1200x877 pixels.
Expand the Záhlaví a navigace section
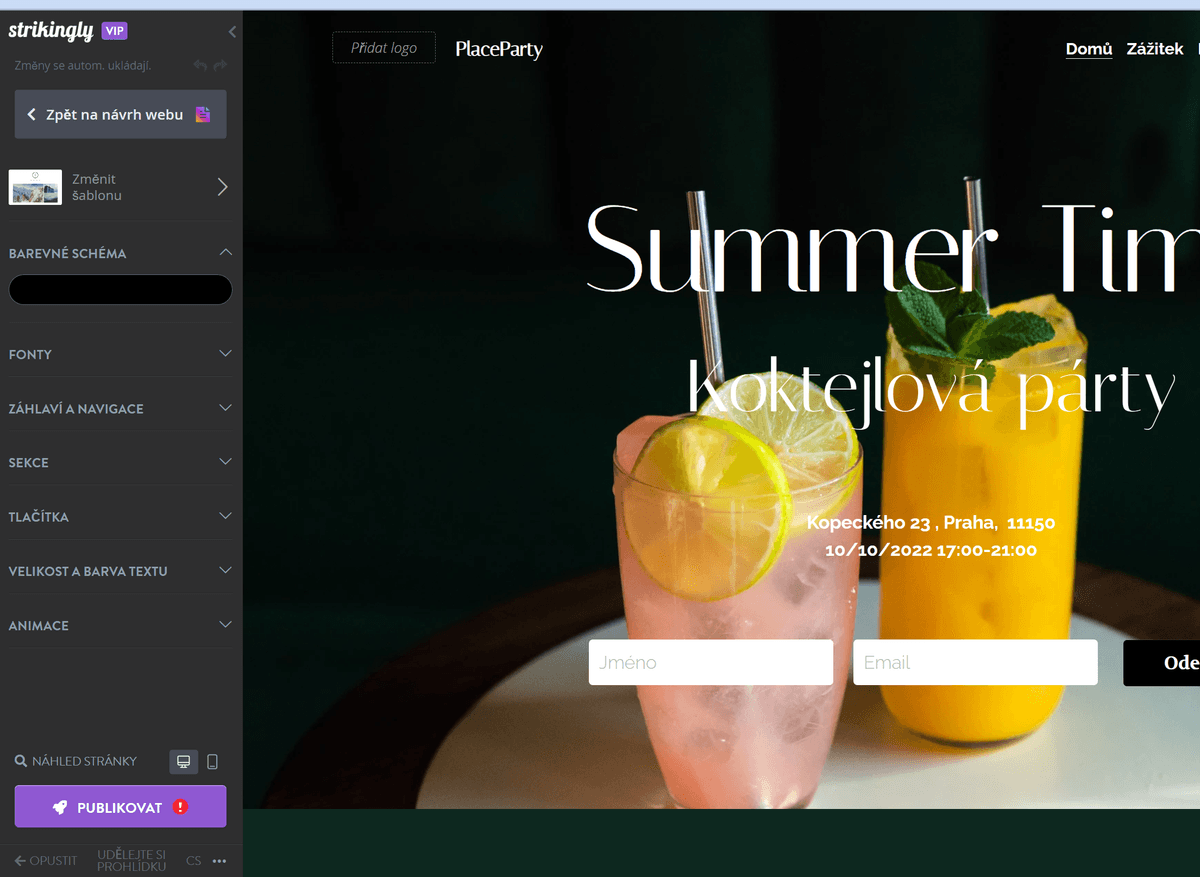coord(120,408)
